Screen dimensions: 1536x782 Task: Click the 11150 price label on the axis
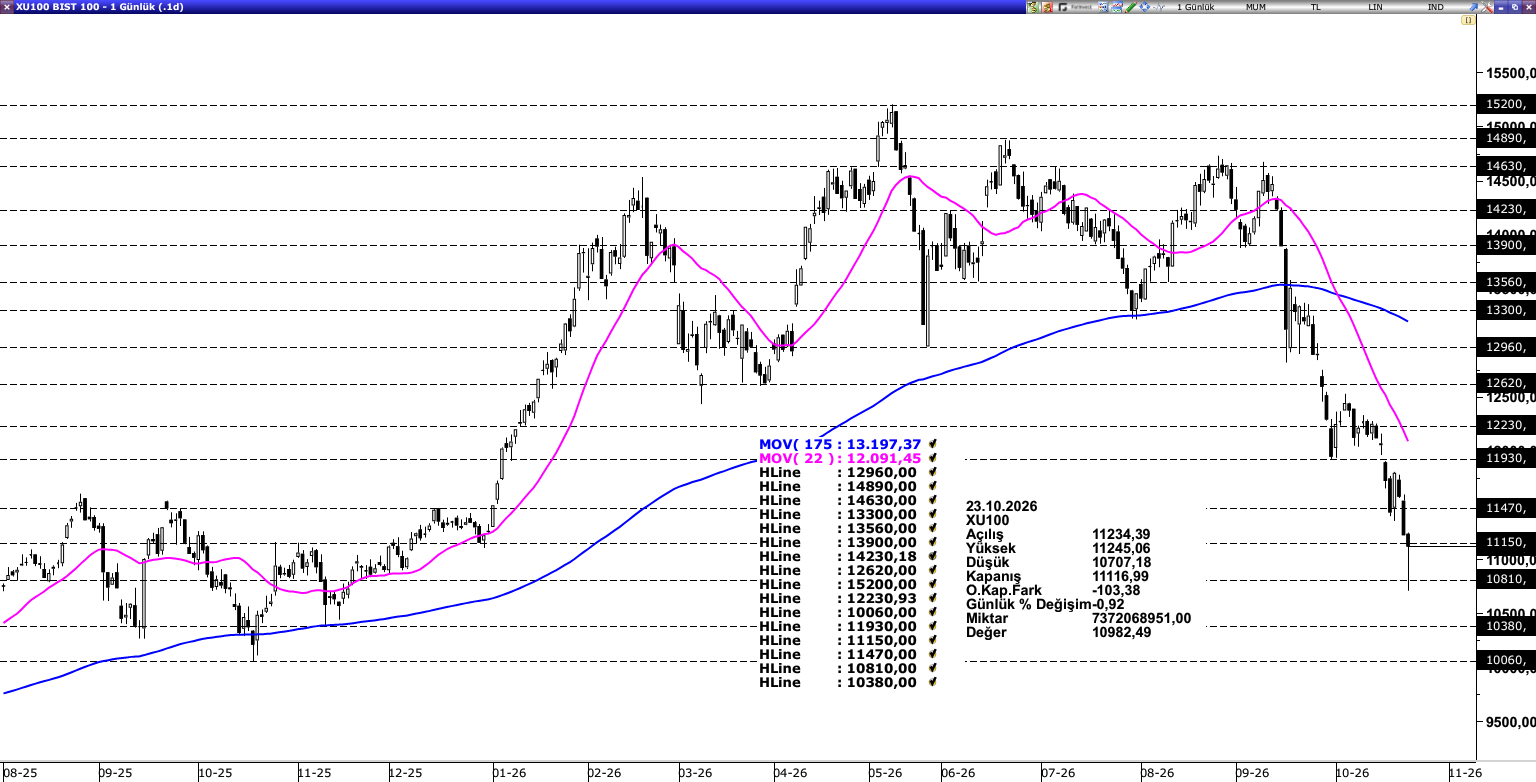click(x=1508, y=542)
